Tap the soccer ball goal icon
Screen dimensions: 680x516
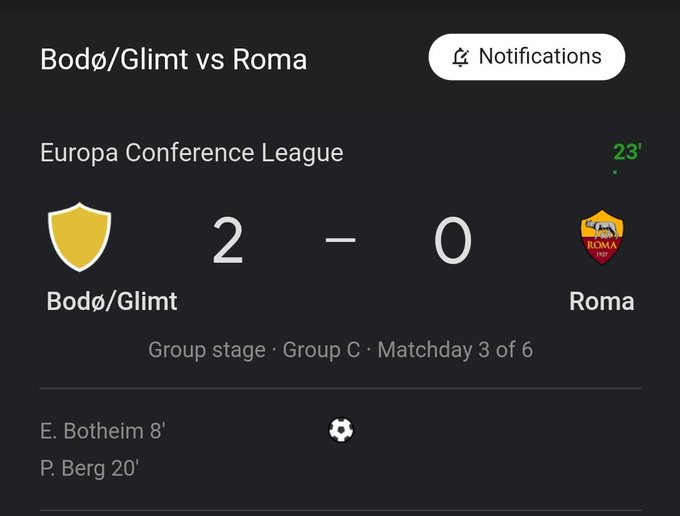coord(341,430)
